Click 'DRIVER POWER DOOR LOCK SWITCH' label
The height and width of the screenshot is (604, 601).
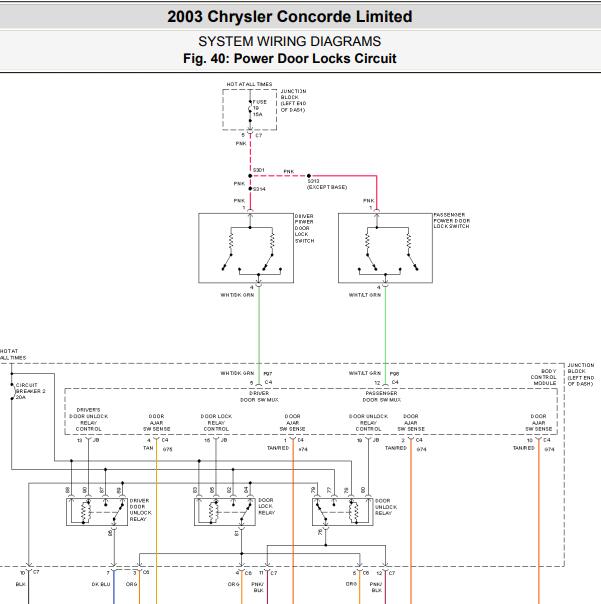[x=304, y=228]
